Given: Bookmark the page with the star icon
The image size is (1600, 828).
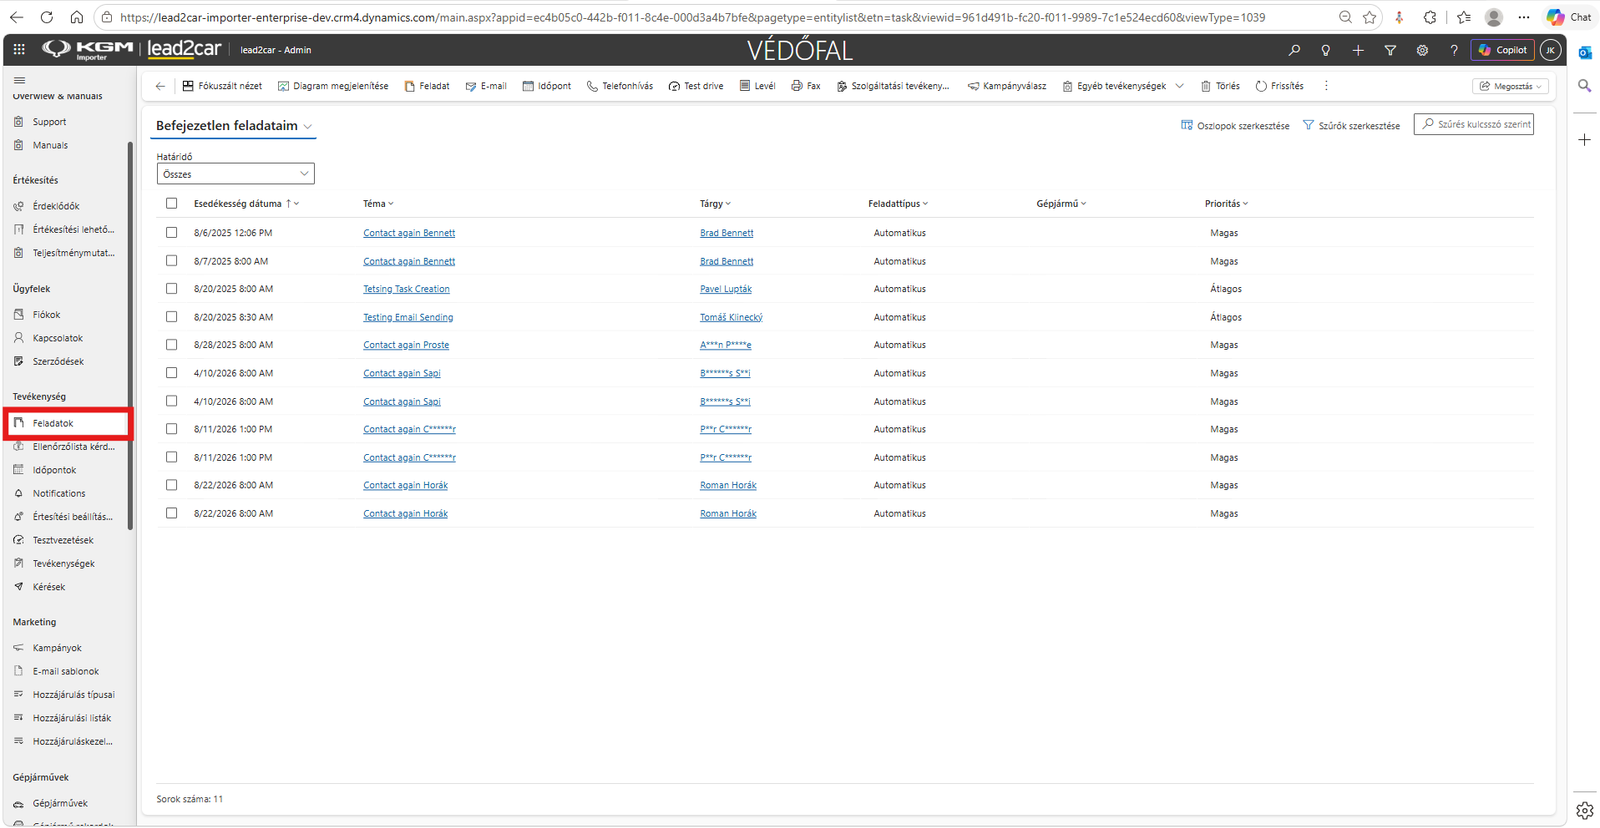Looking at the screenshot, I should [1369, 17].
